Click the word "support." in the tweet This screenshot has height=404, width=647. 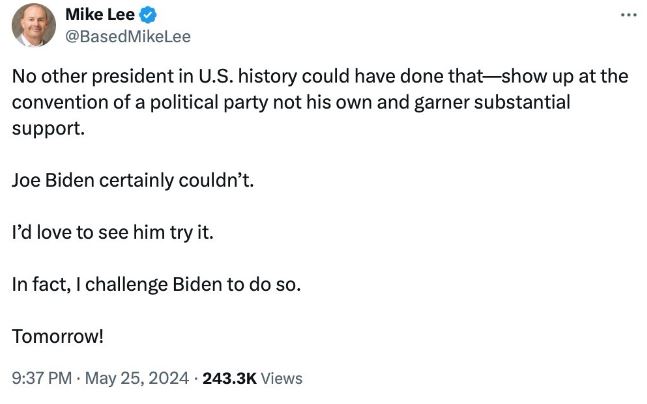(x=45, y=130)
